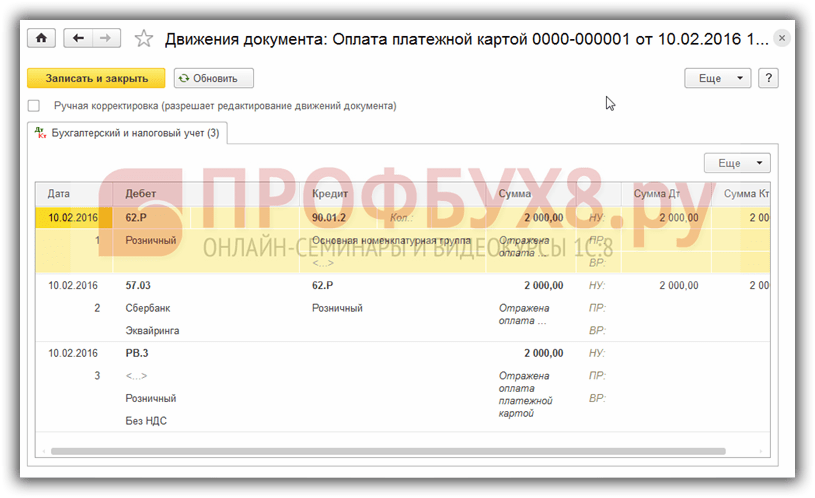Select the 57.03 Сбербанк entry row
The height and width of the screenshot is (498, 815).
403,308
